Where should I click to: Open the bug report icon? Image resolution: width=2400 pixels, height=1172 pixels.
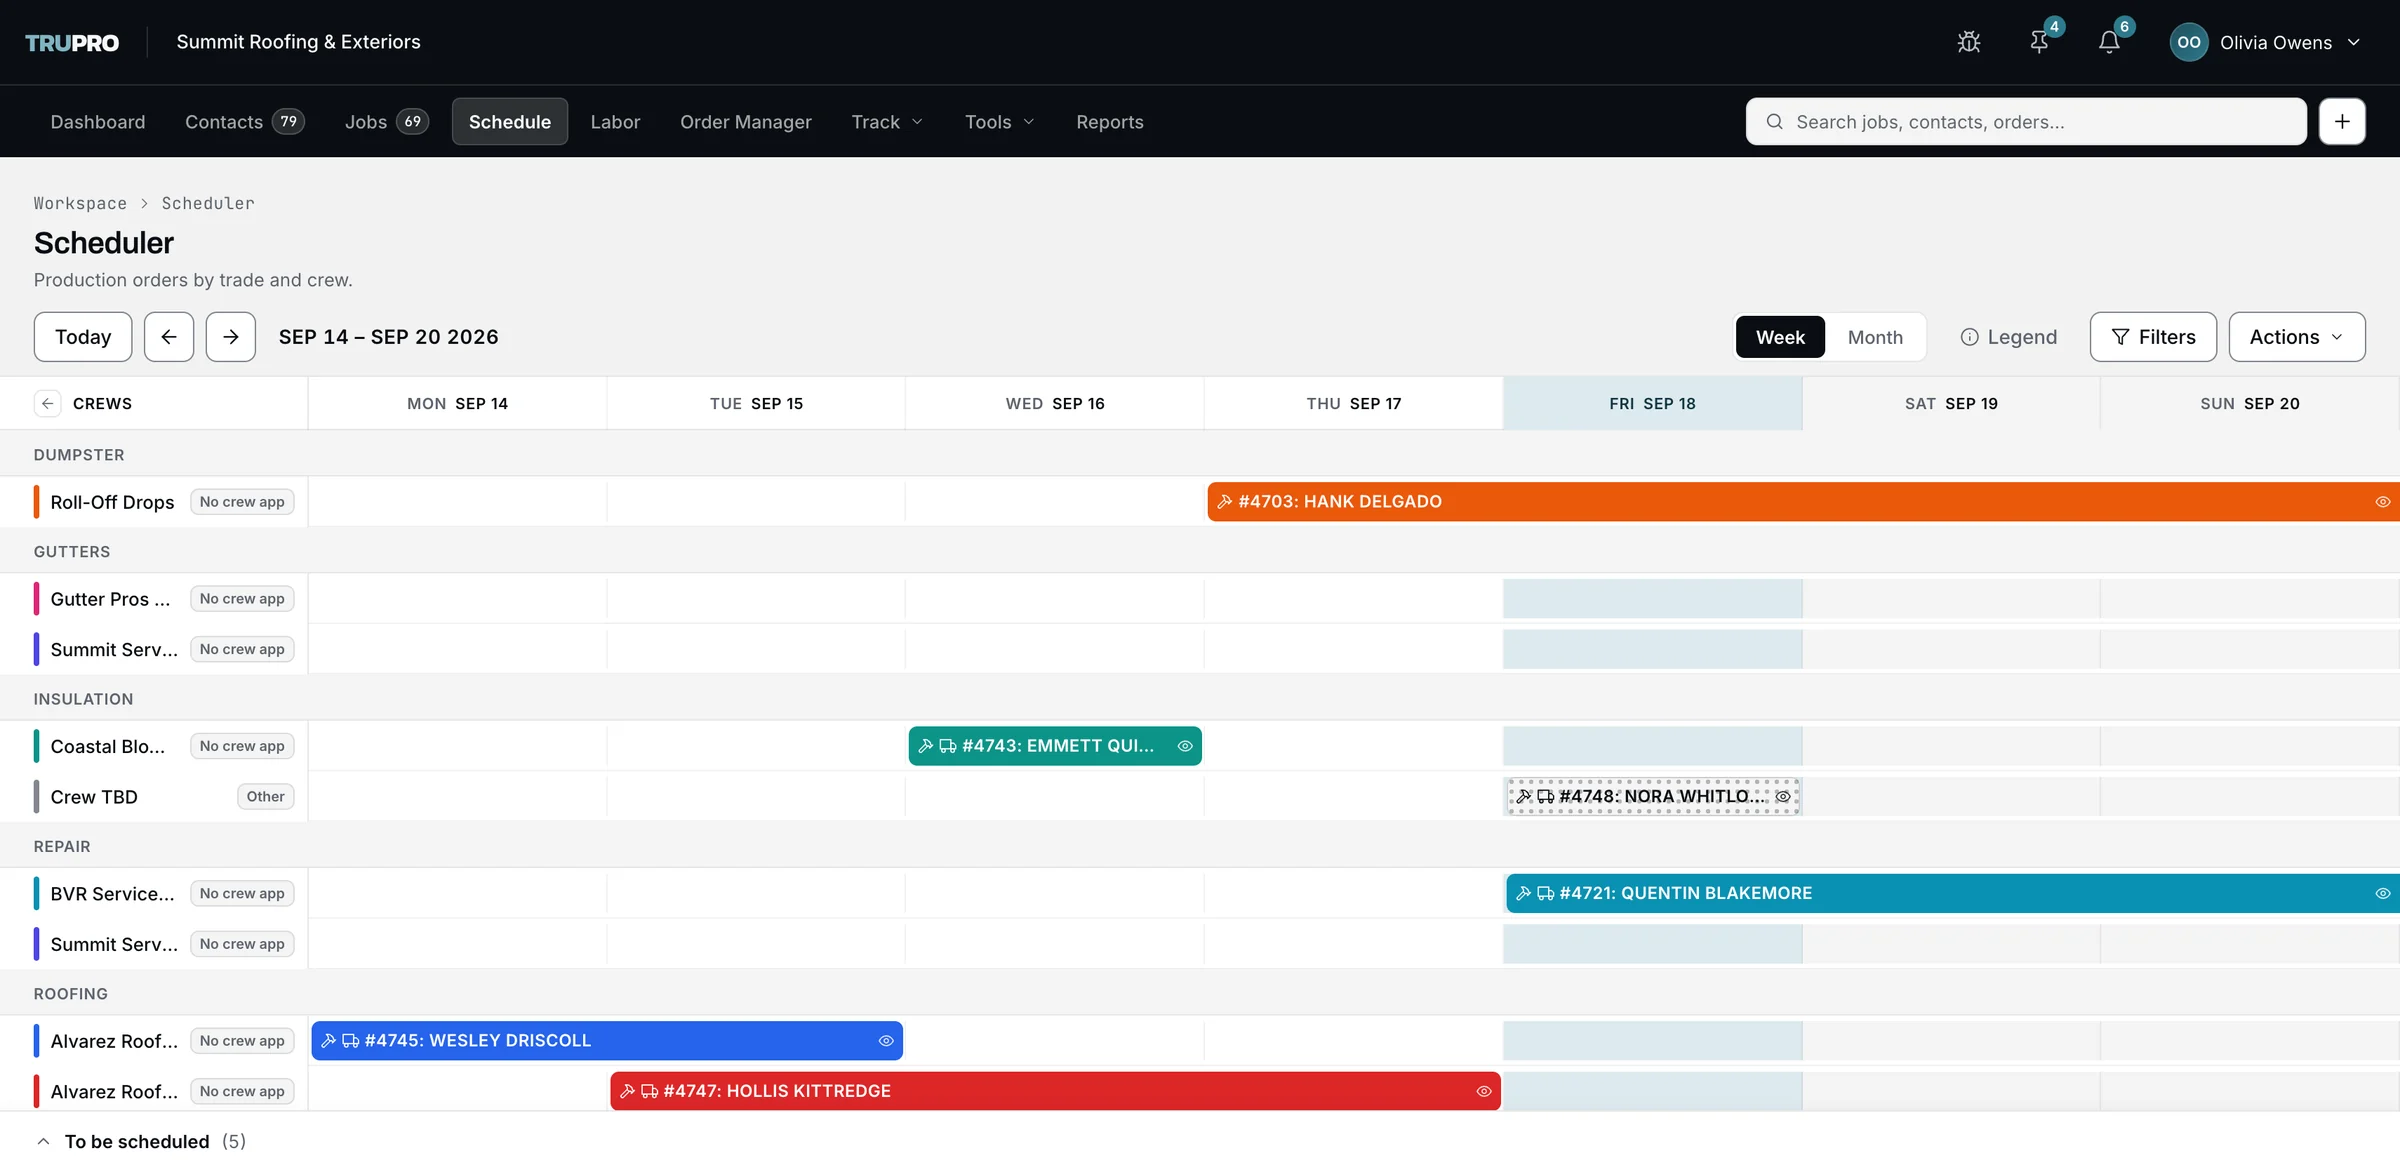tap(1968, 42)
